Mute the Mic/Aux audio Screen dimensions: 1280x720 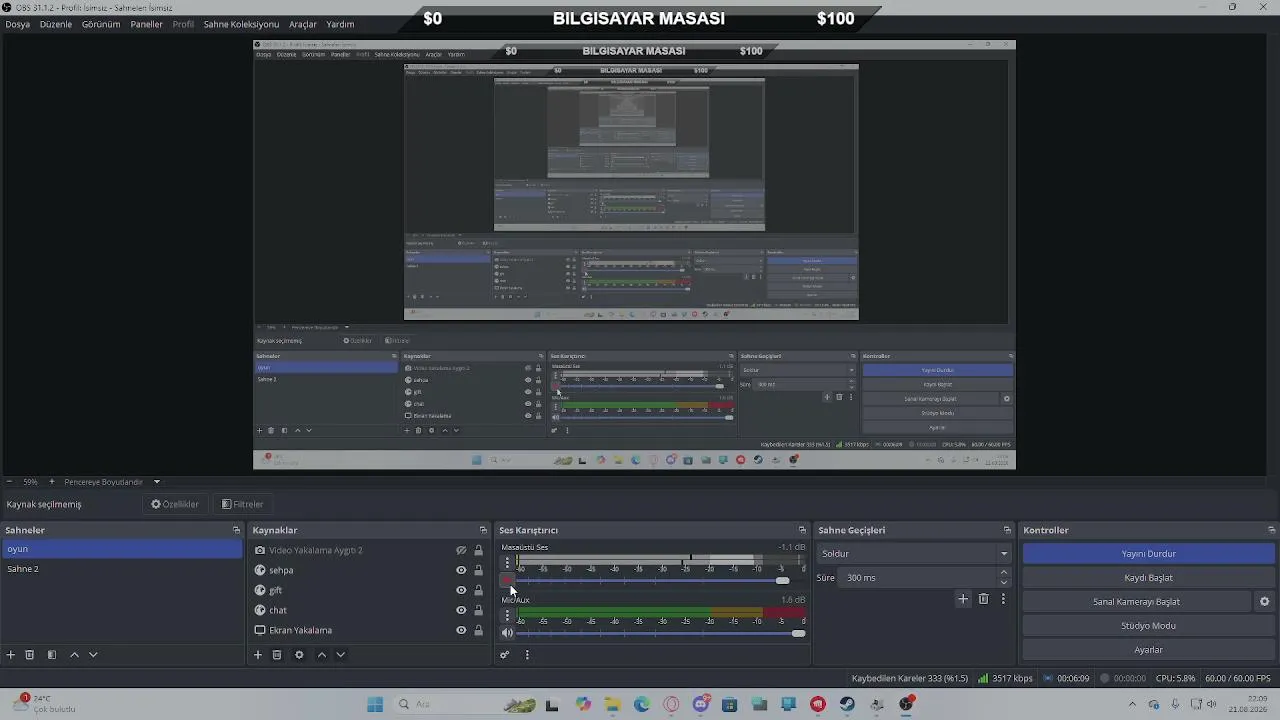pyautogui.click(x=507, y=633)
